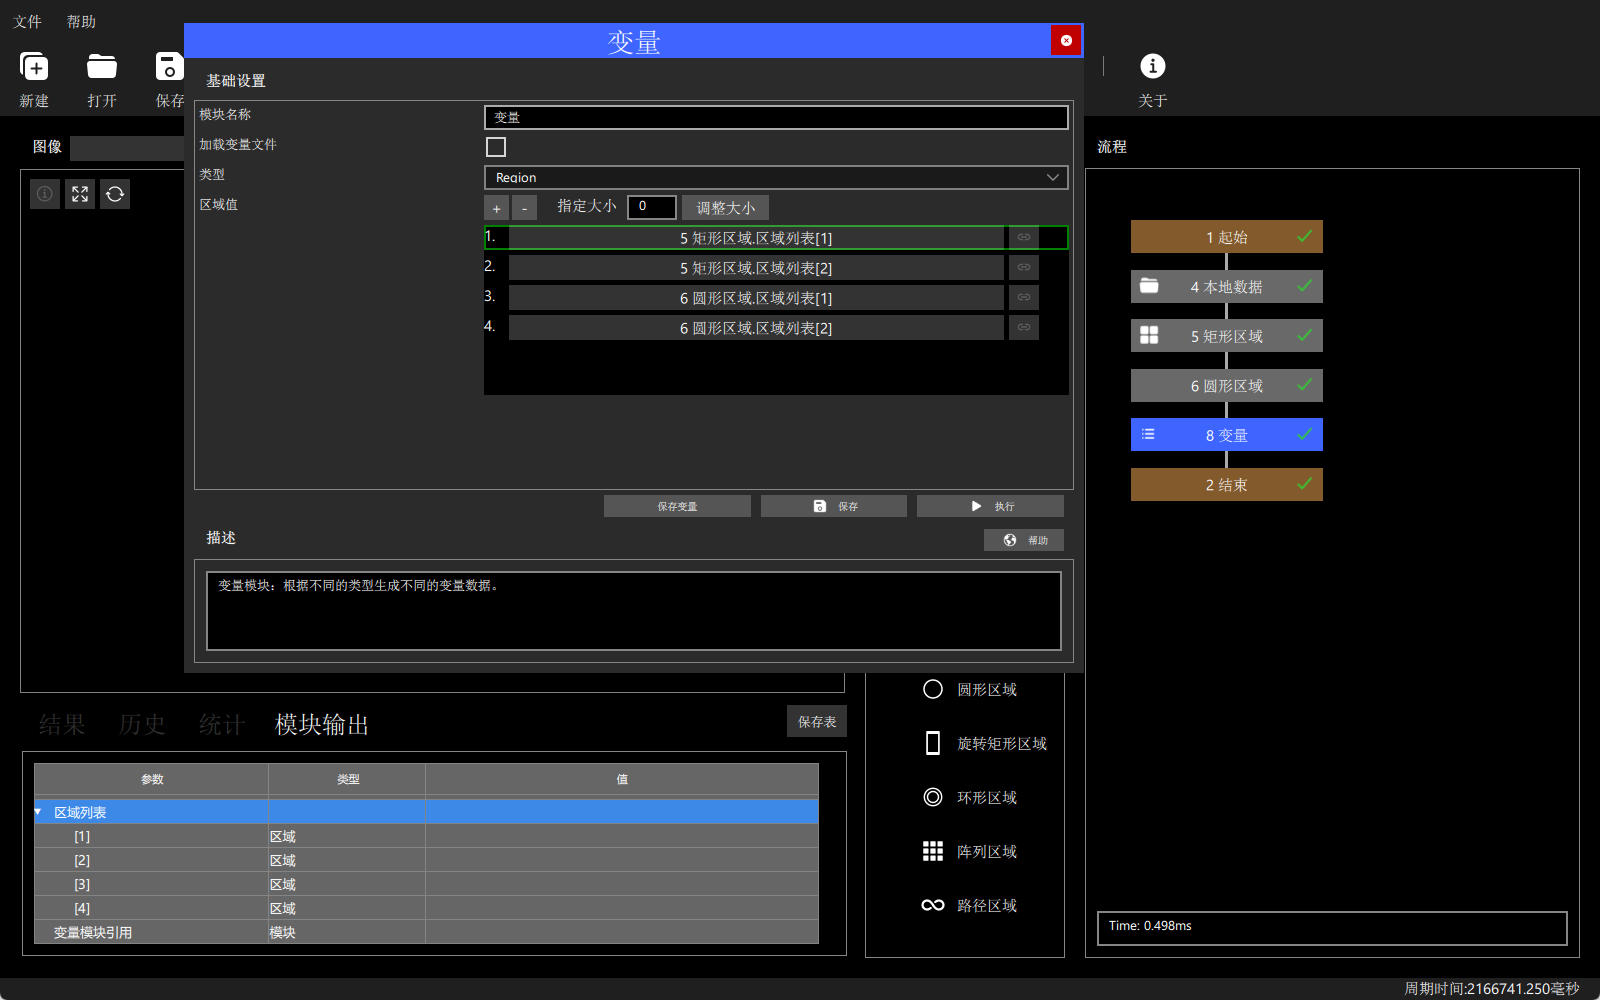Click the 值 column header
Image resolution: width=1600 pixels, height=1000 pixels.
622,779
